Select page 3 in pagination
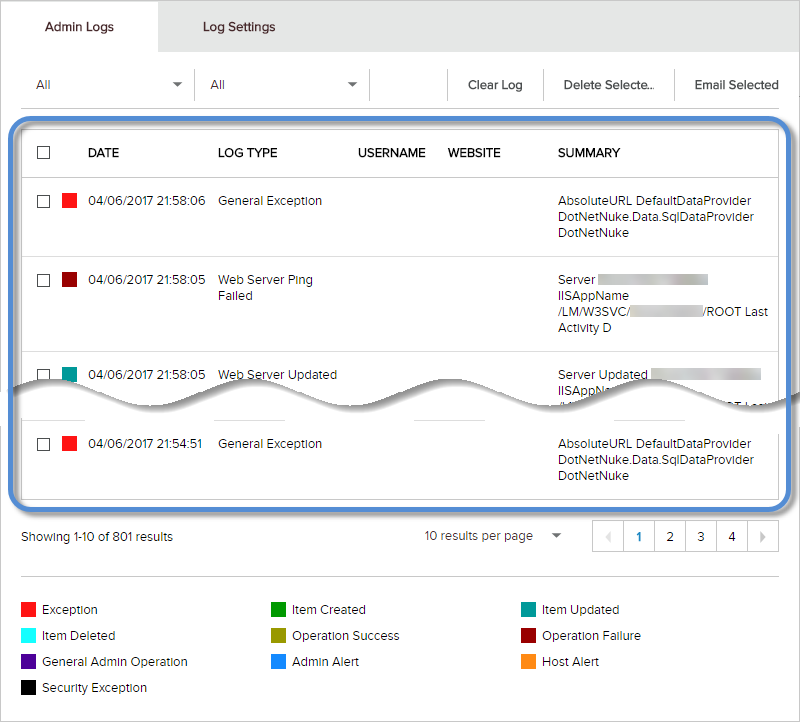 701,536
